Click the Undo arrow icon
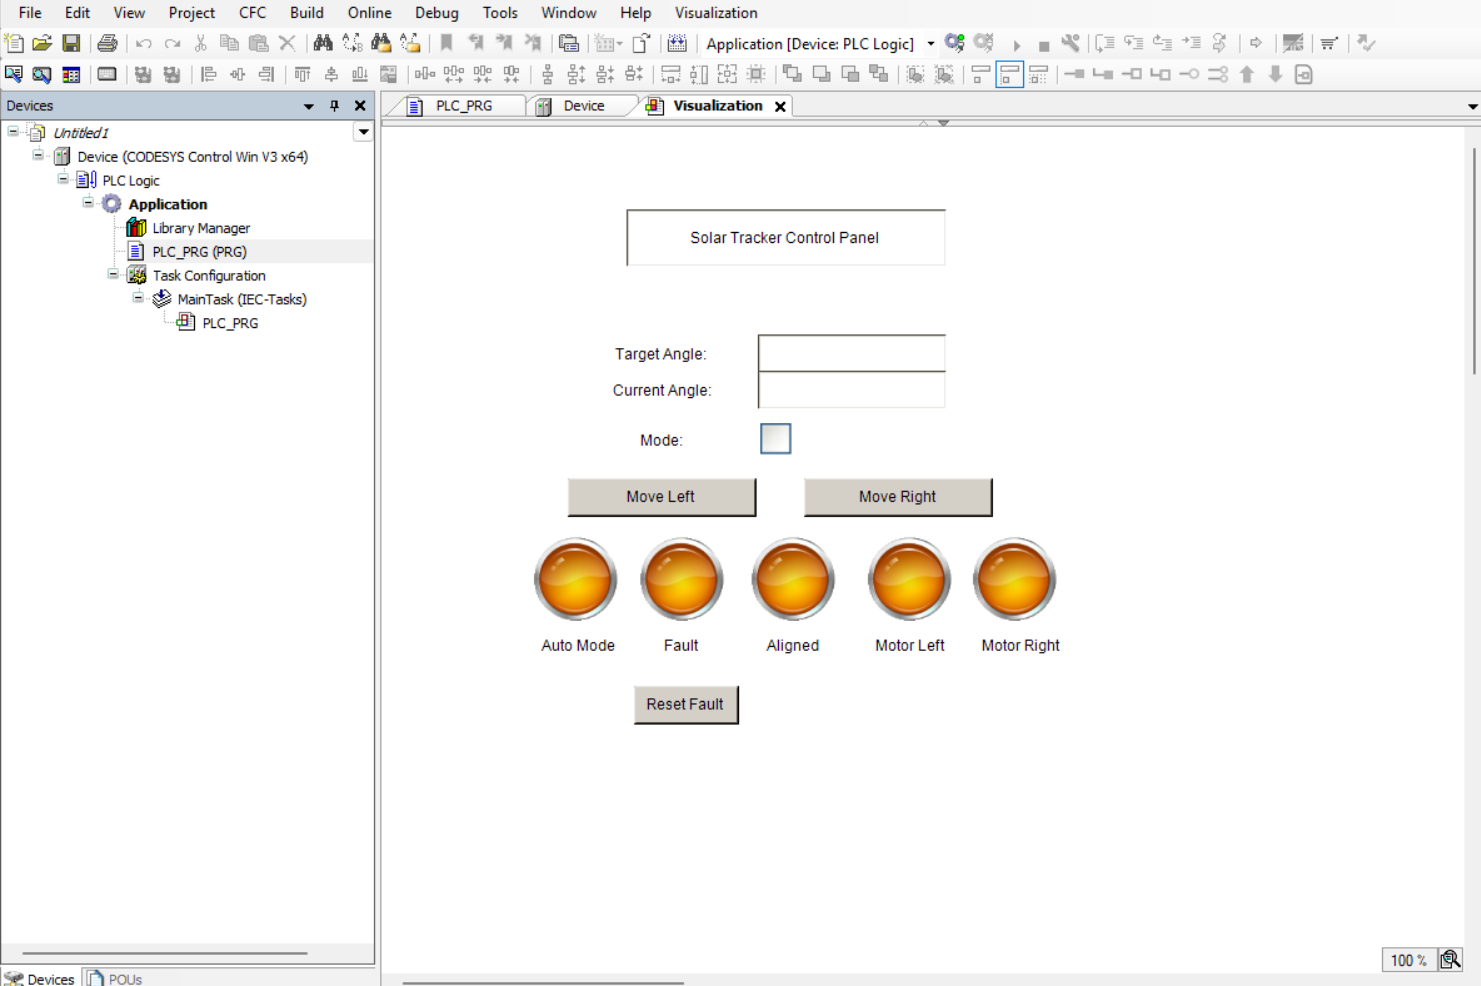Viewport: 1481px width, 986px height. coord(144,43)
